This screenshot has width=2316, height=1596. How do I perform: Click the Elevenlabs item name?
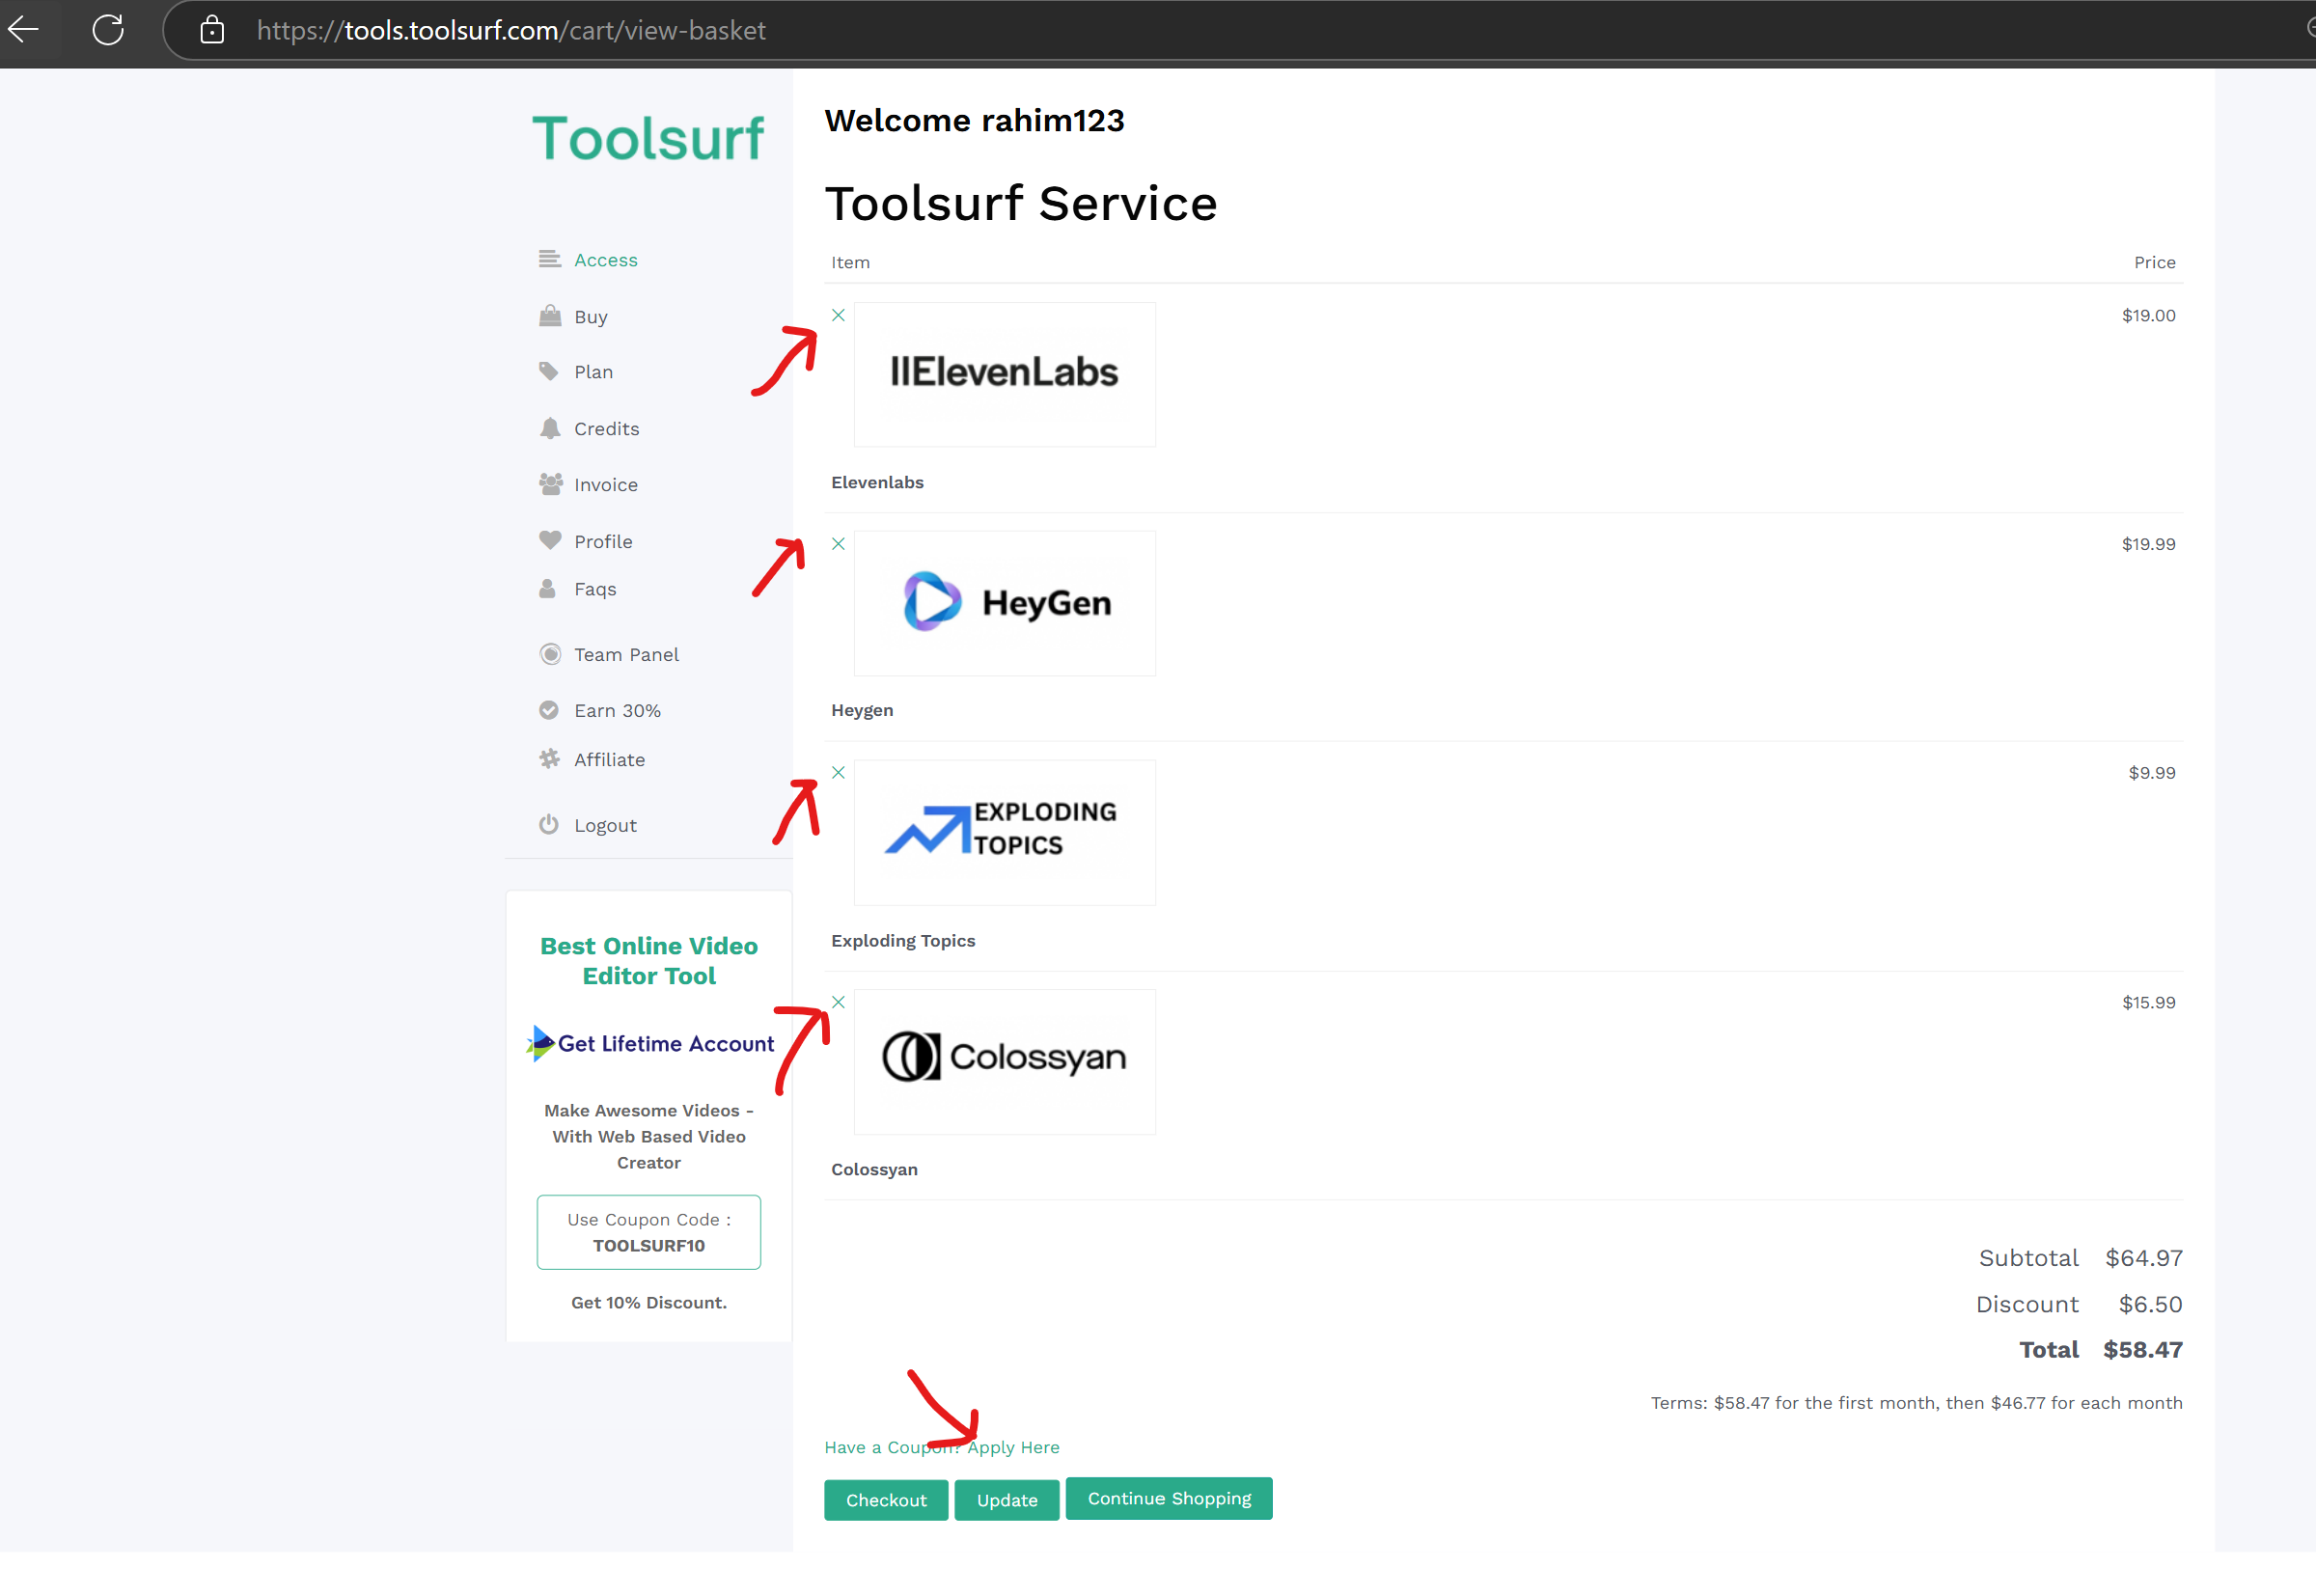pos(877,482)
